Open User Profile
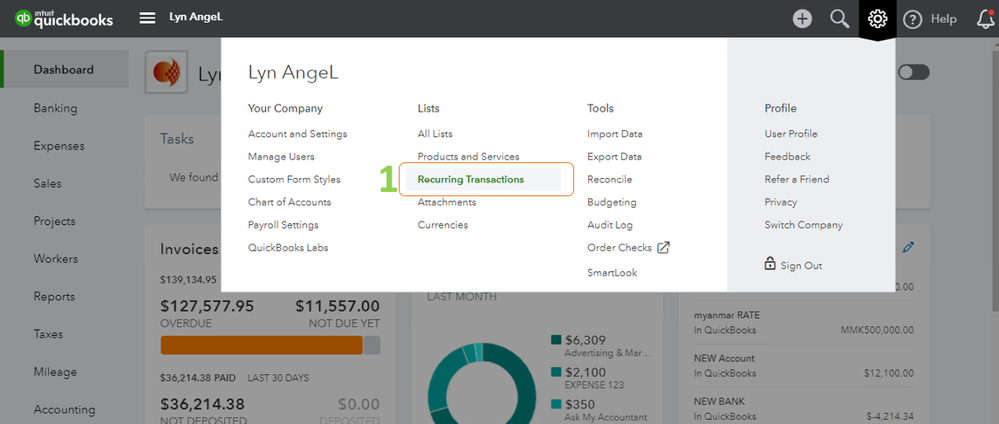999x424 pixels. pyautogui.click(x=791, y=134)
